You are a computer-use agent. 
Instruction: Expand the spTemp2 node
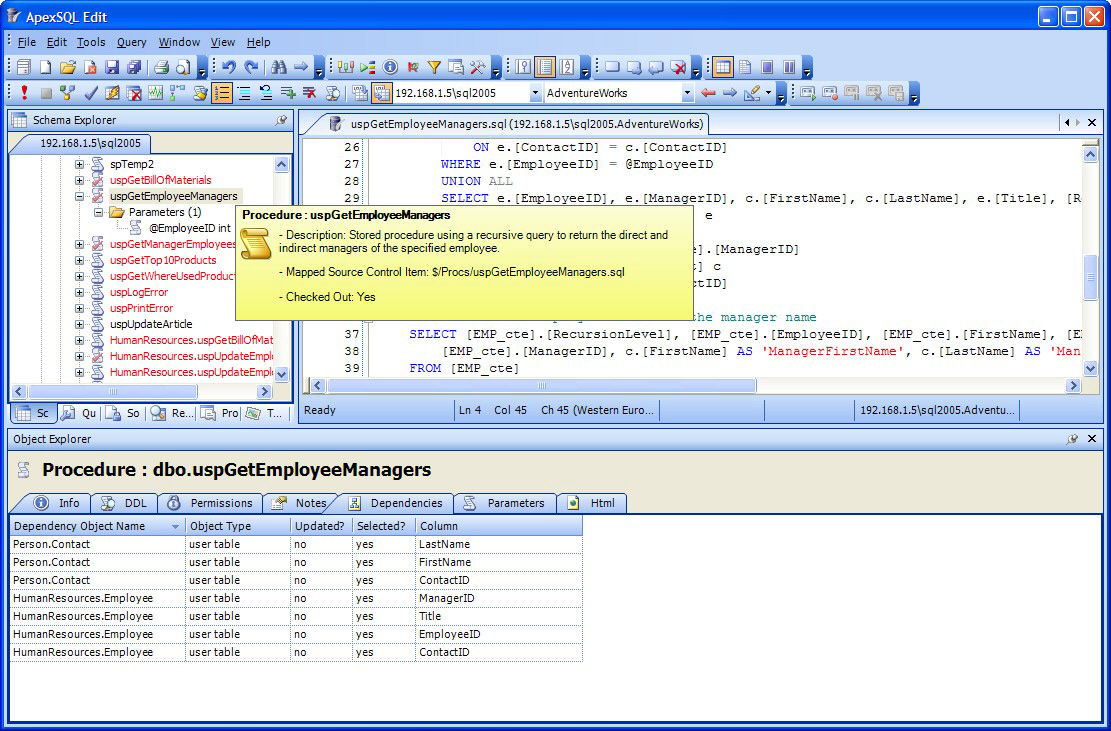[79, 164]
